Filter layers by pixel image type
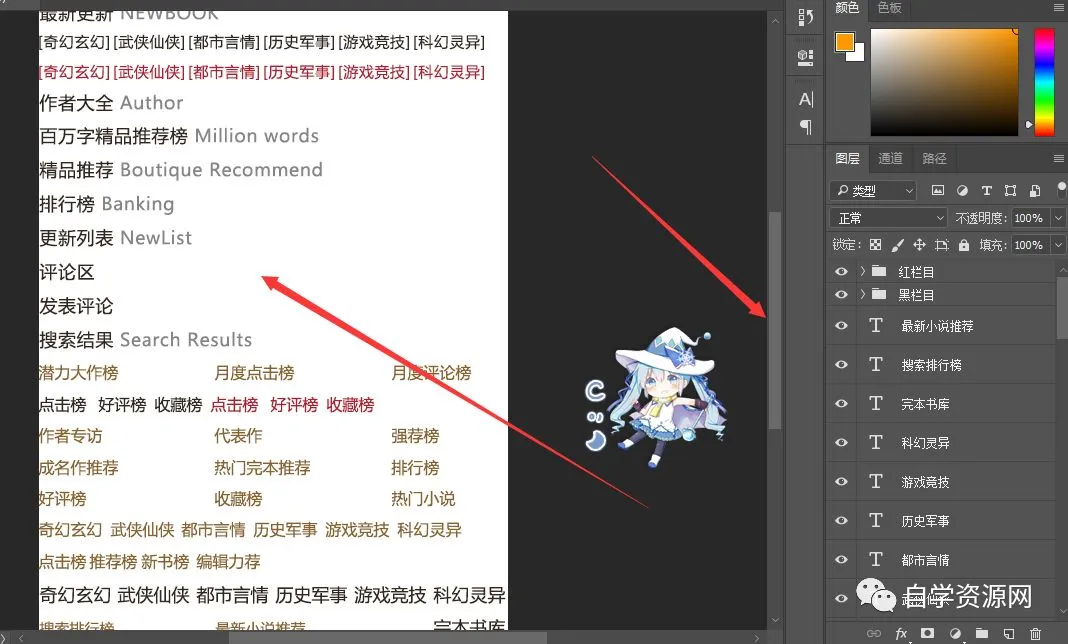 (x=938, y=191)
